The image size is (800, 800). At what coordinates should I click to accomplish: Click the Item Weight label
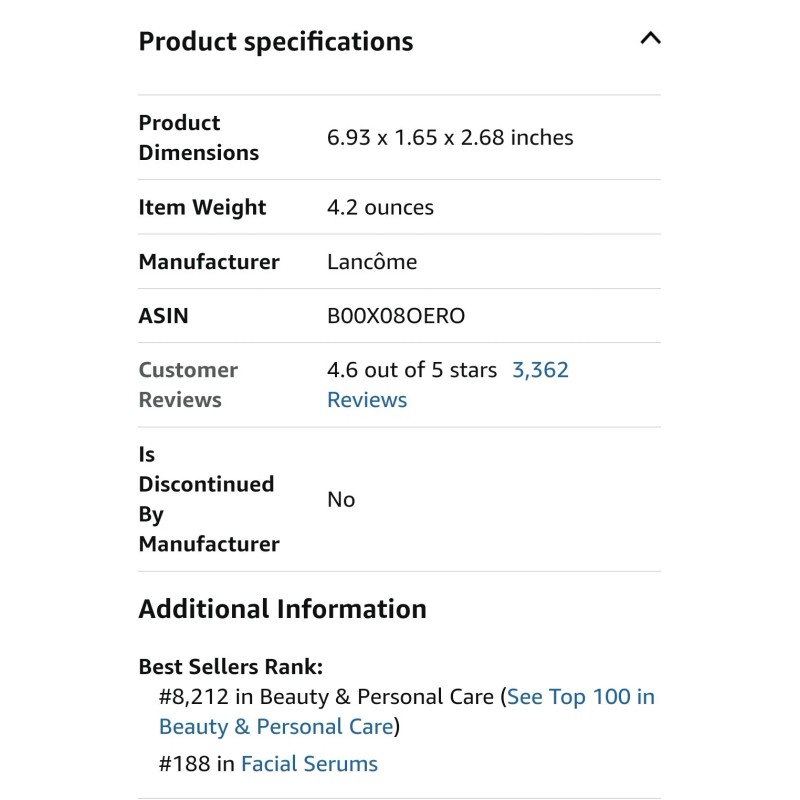tap(202, 208)
